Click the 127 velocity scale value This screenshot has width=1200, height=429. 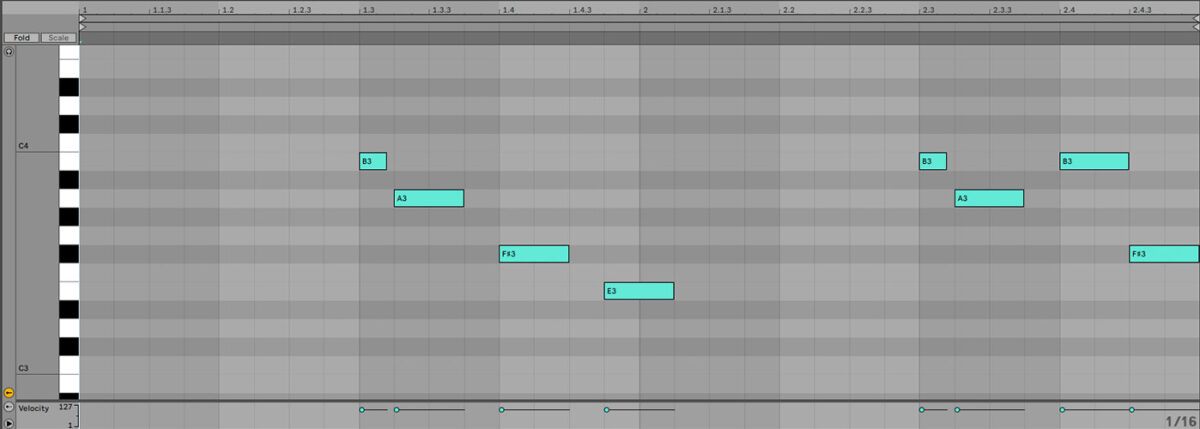[x=67, y=408]
